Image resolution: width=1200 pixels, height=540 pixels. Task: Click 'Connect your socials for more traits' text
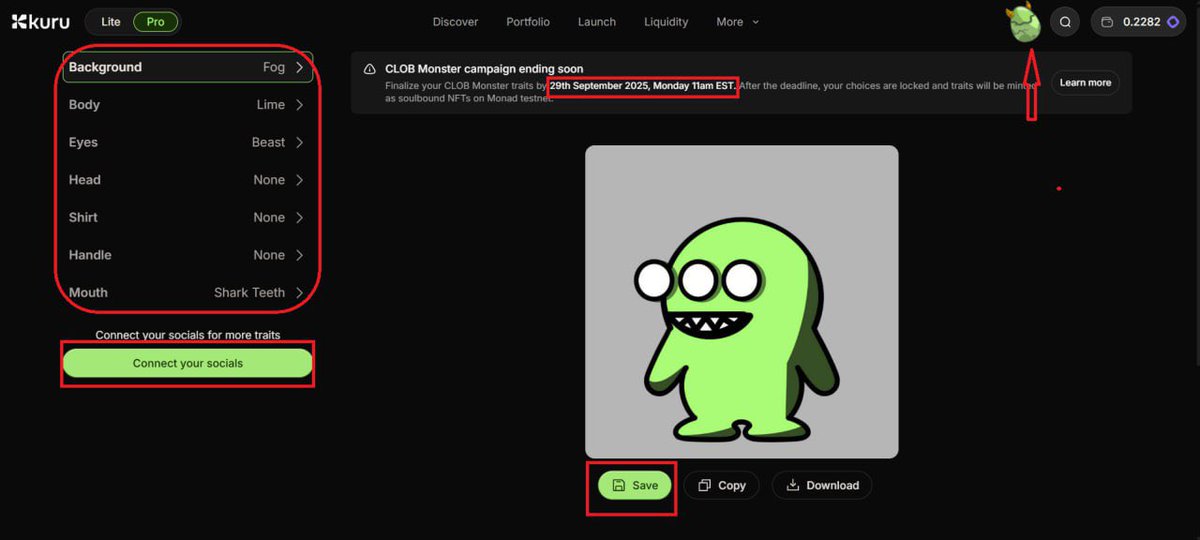click(x=188, y=335)
